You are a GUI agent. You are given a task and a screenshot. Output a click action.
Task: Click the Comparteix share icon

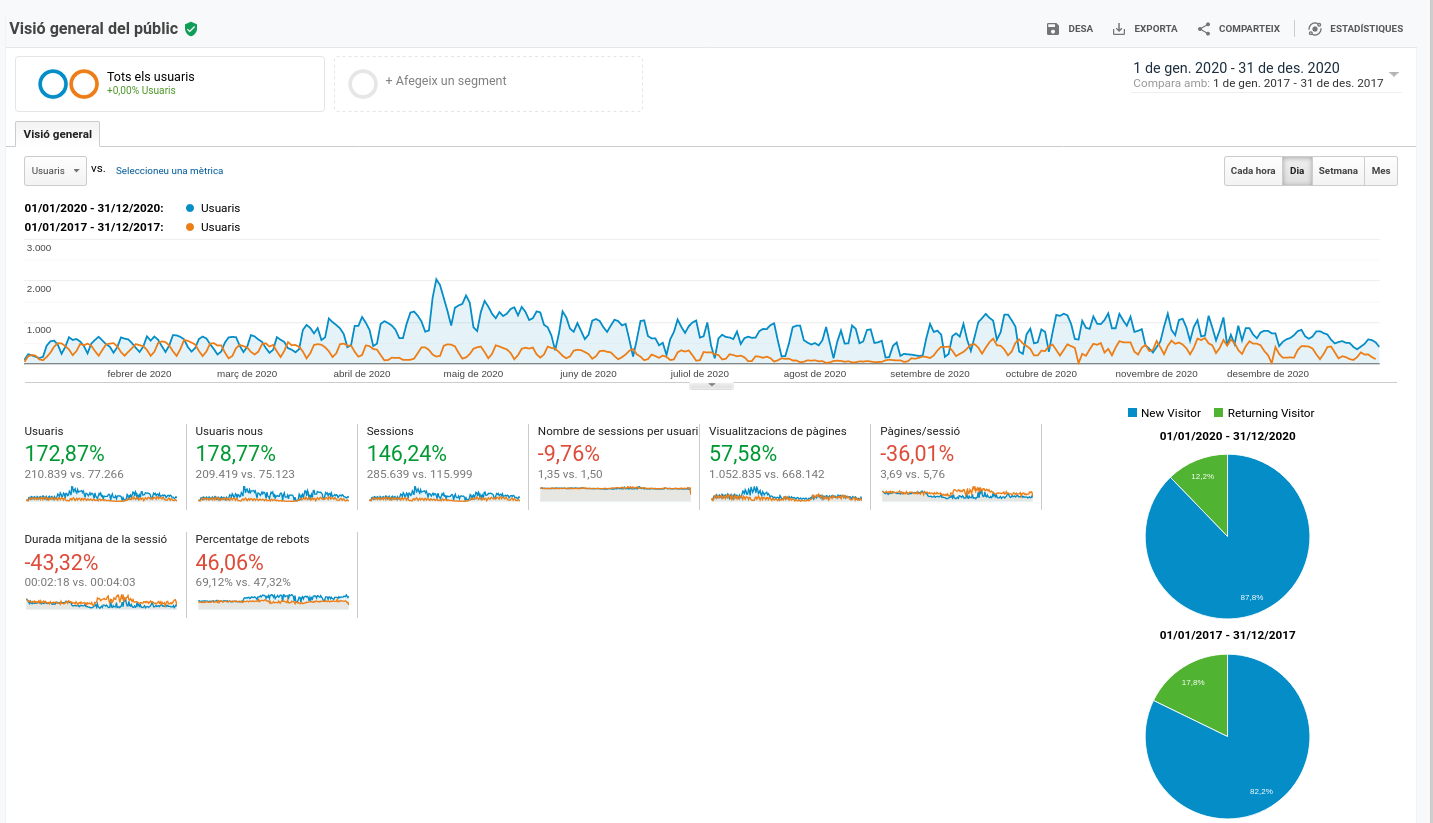(x=1204, y=29)
